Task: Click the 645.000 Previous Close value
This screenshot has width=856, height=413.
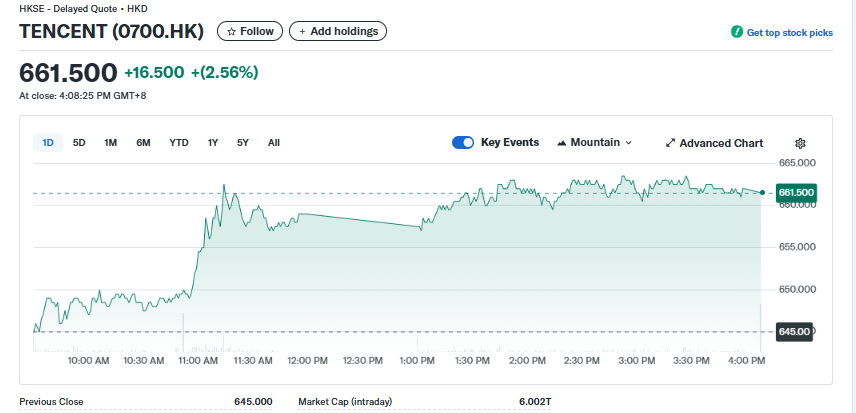Action: (253, 402)
